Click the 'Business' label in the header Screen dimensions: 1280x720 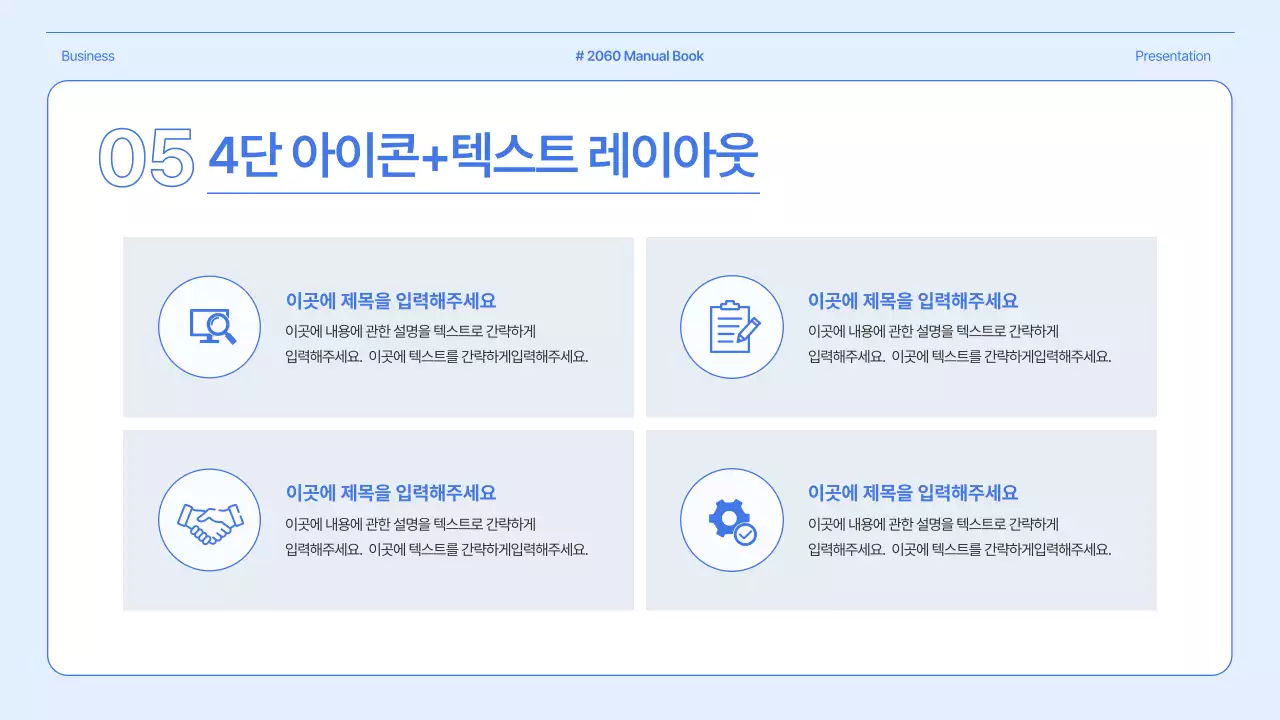pos(87,56)
